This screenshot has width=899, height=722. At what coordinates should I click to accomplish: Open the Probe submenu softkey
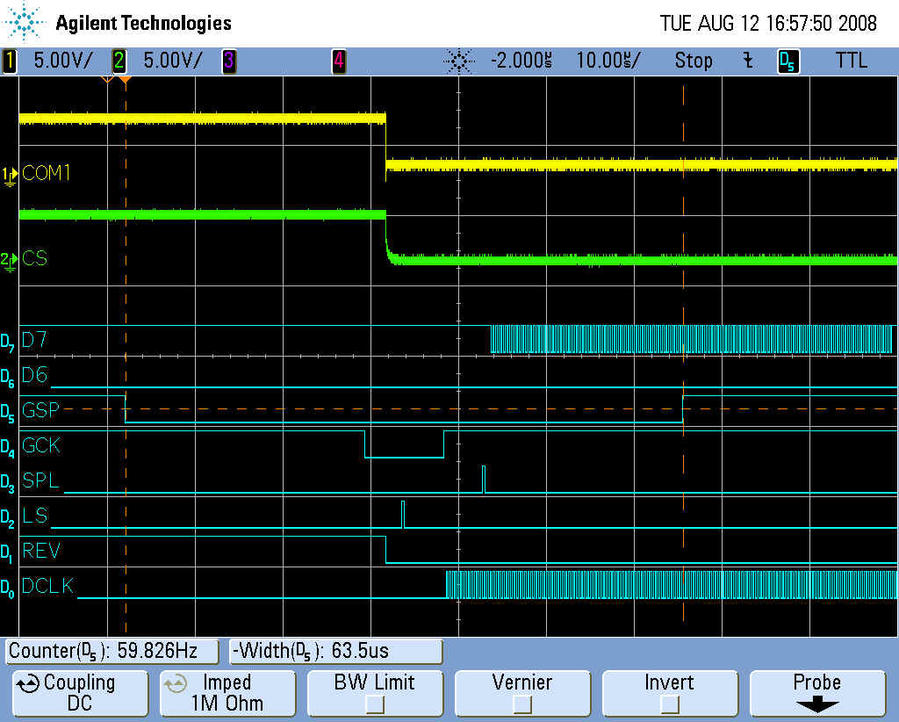pos(816,693)
